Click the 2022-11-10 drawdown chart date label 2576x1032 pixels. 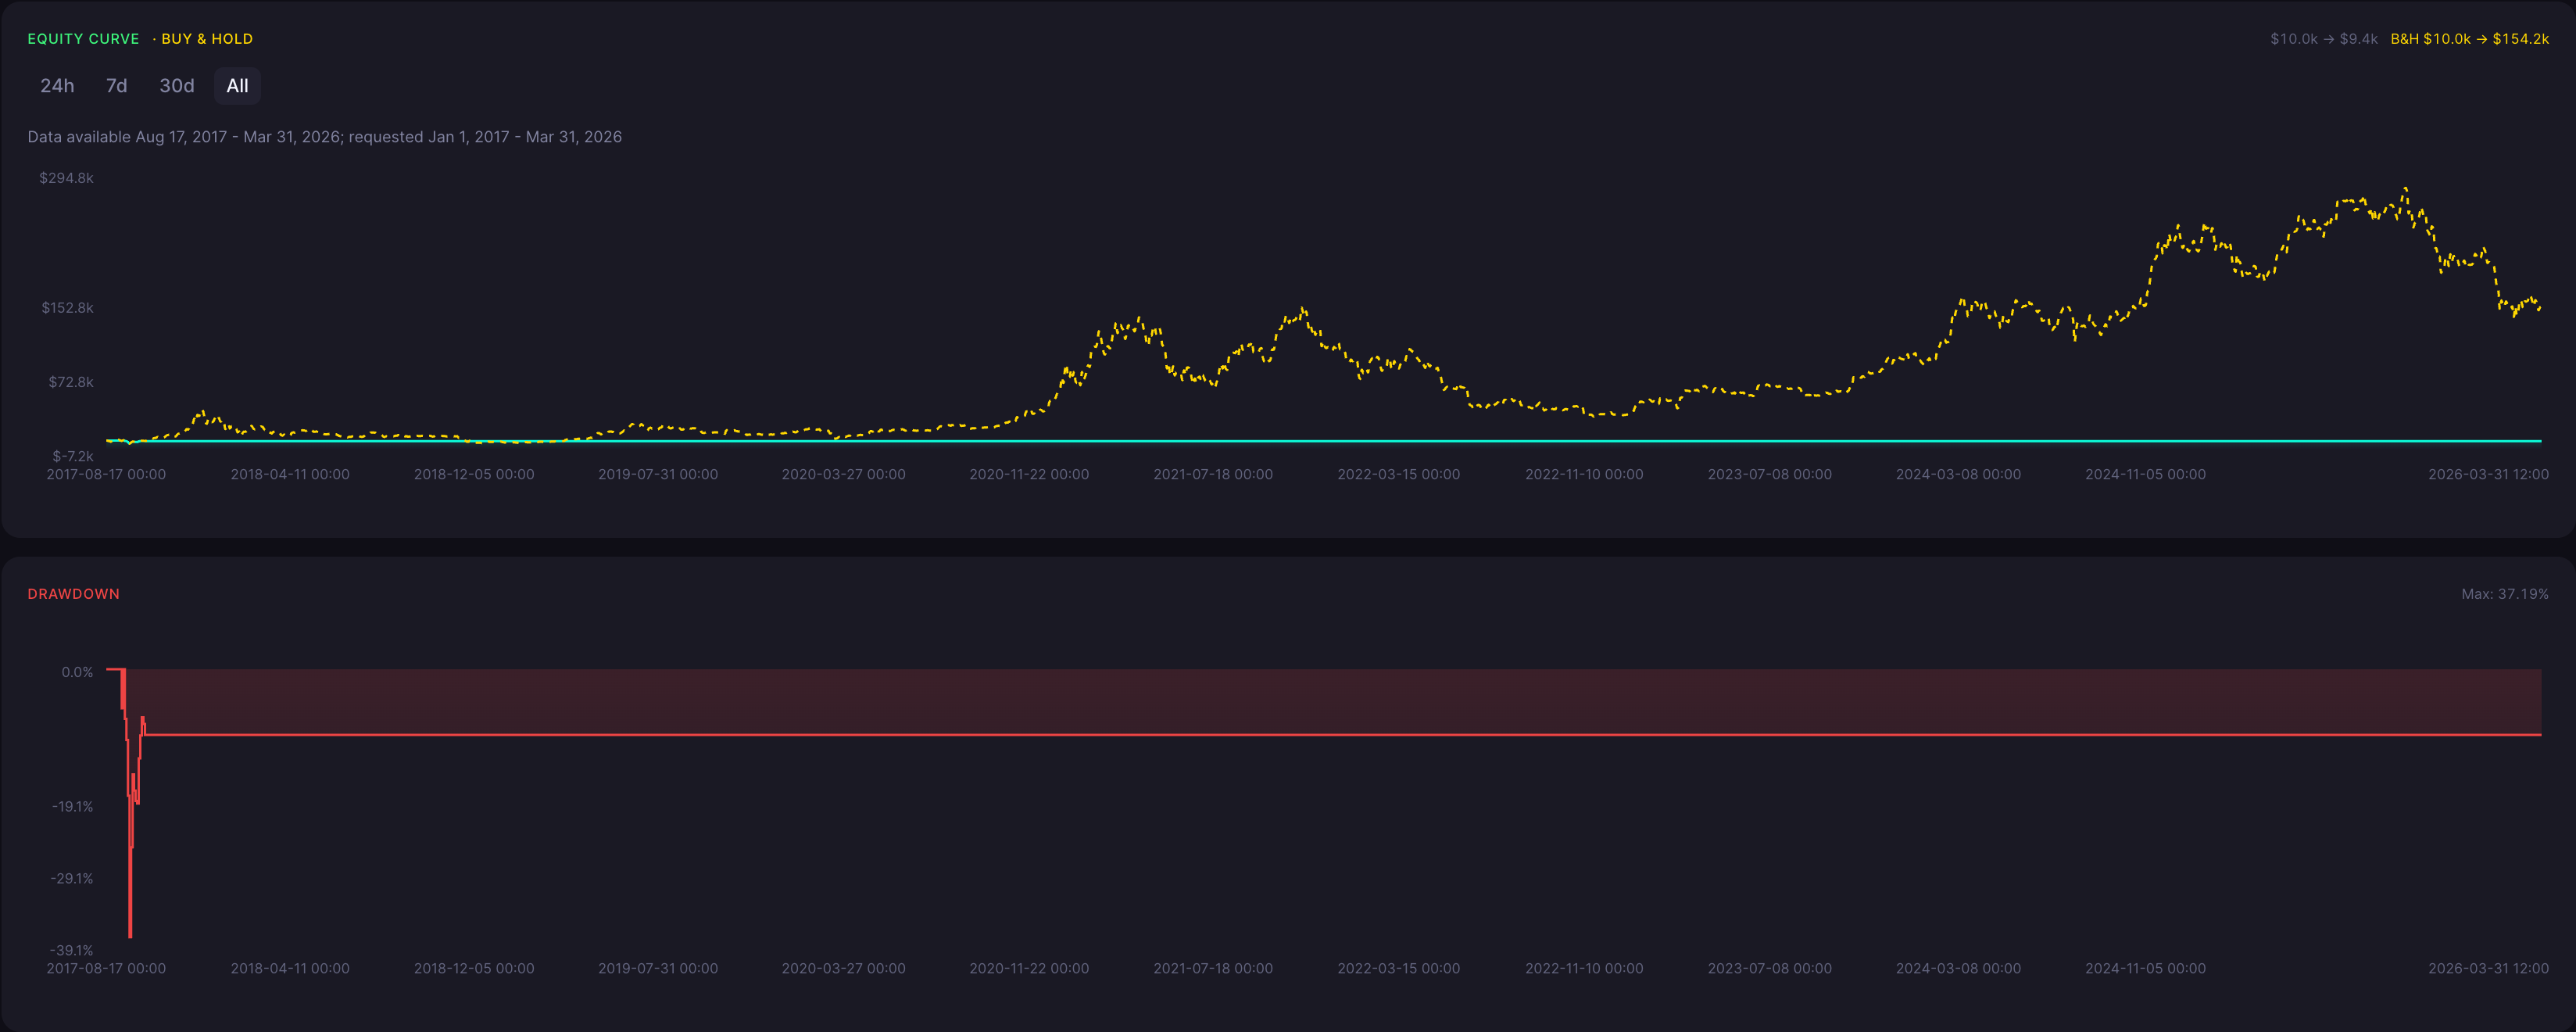point(1584,968)
